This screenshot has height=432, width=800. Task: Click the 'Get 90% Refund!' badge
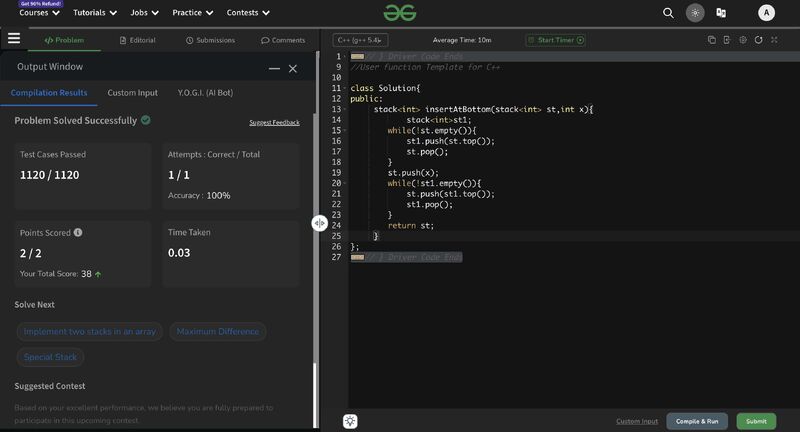tap(41, 4)
